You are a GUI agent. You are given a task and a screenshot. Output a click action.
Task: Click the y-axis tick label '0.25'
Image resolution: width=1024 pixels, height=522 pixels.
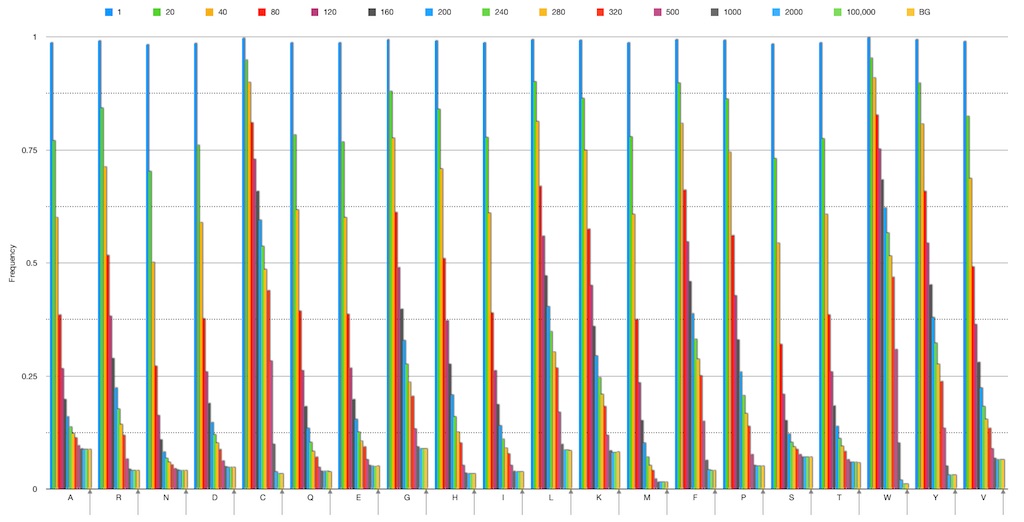(x=30, y=376)
